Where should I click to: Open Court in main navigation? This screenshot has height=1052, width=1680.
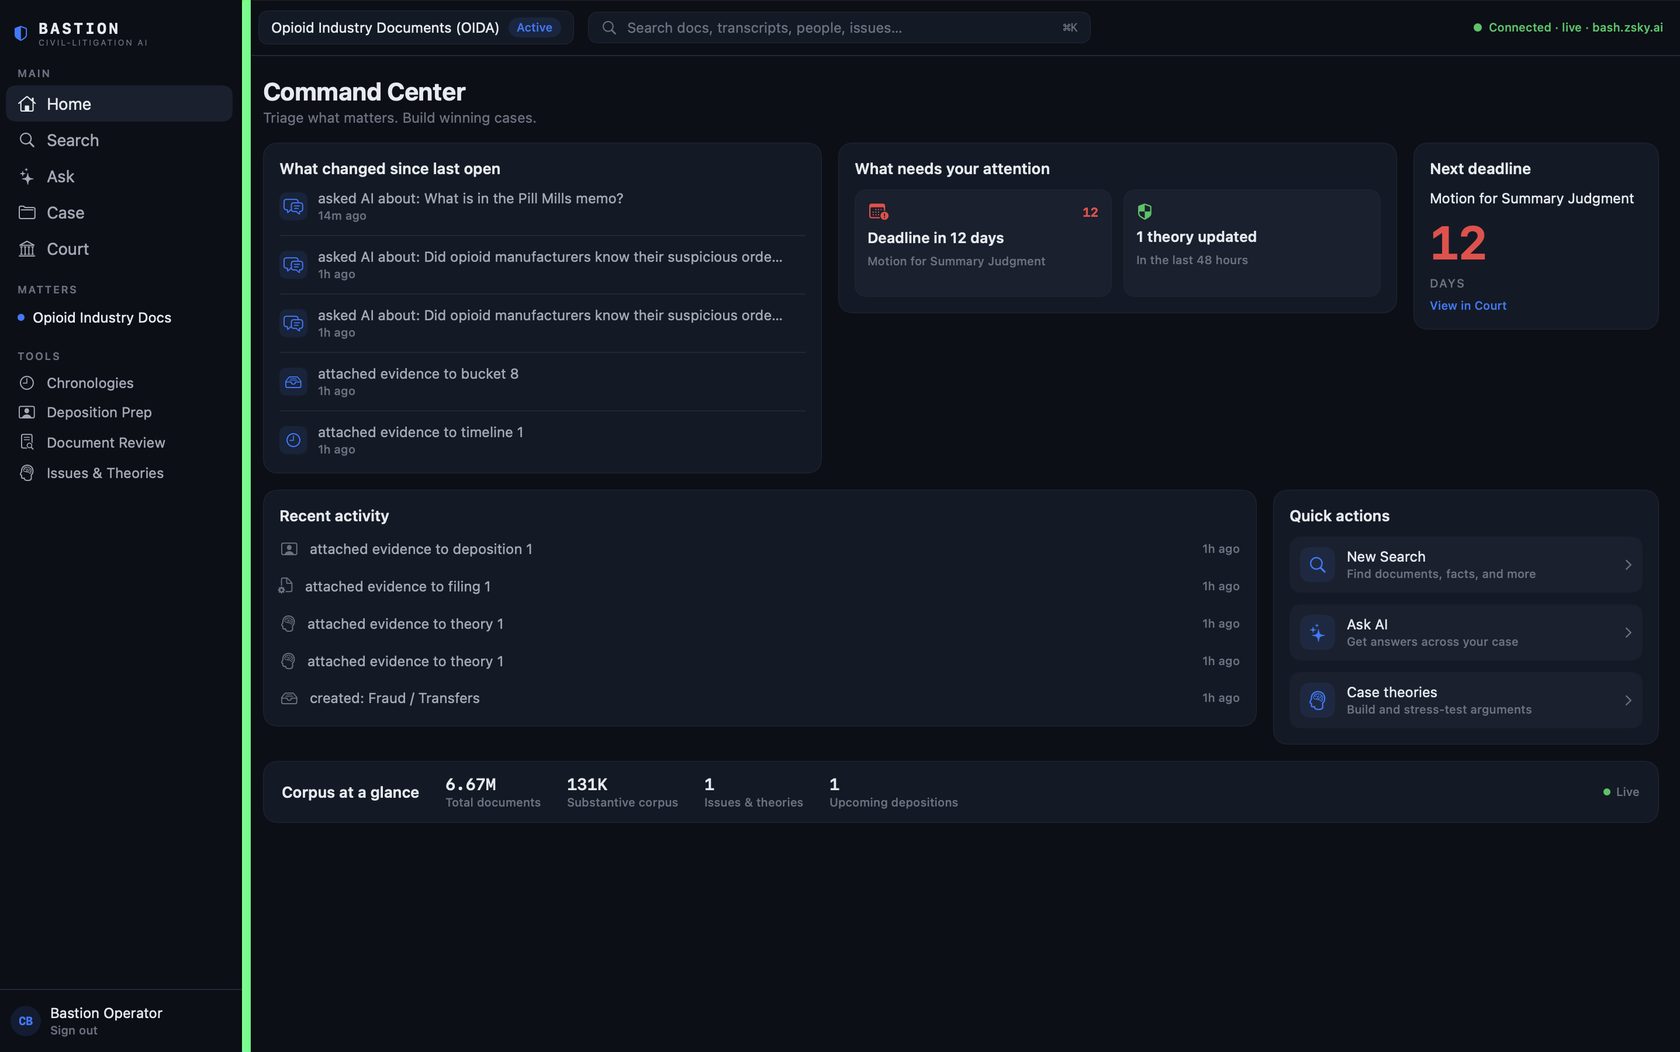119,248
